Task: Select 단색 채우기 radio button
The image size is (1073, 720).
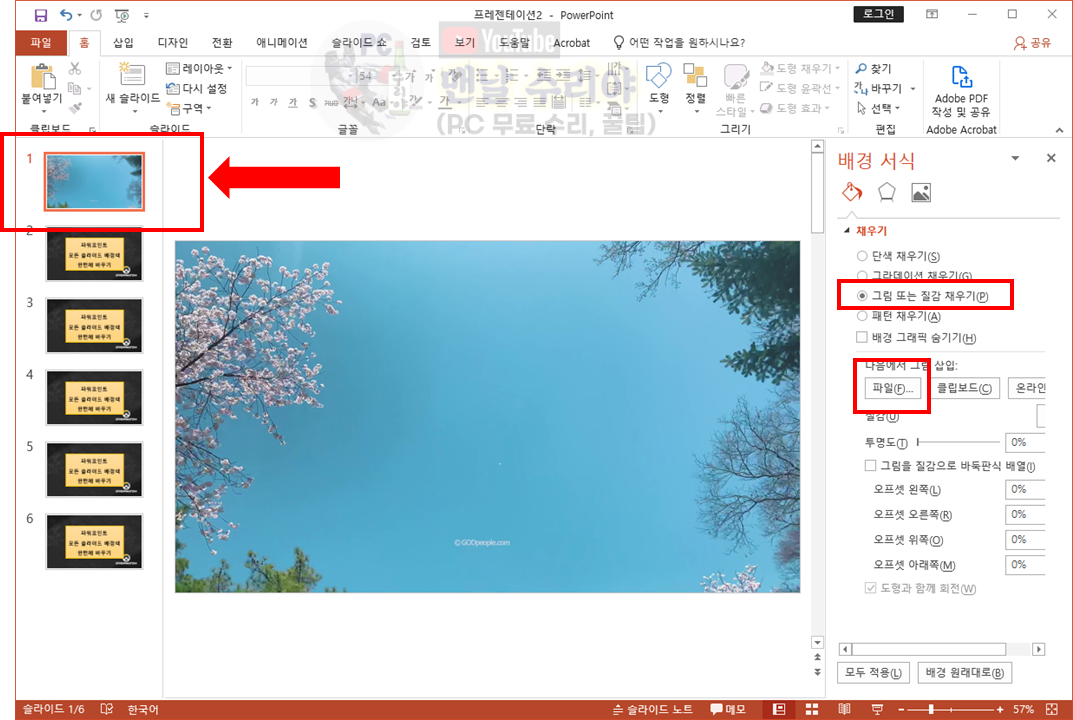Action: (x=862, y=256)
